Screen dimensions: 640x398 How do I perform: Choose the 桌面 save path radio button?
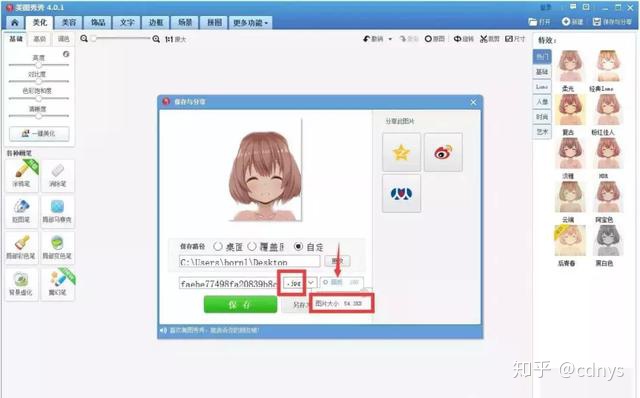[218, 247]
